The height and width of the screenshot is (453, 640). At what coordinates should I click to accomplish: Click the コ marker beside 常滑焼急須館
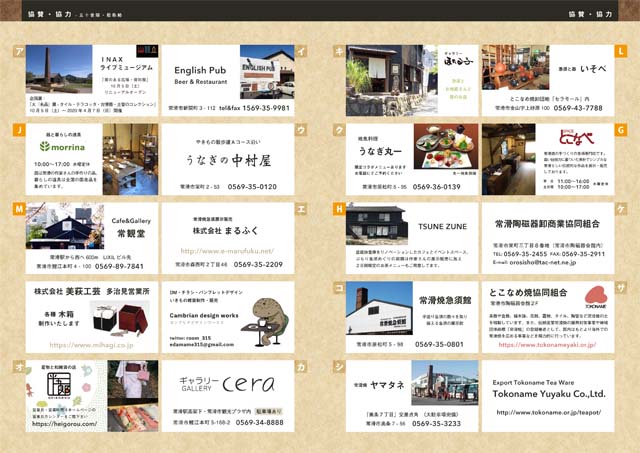339,288
